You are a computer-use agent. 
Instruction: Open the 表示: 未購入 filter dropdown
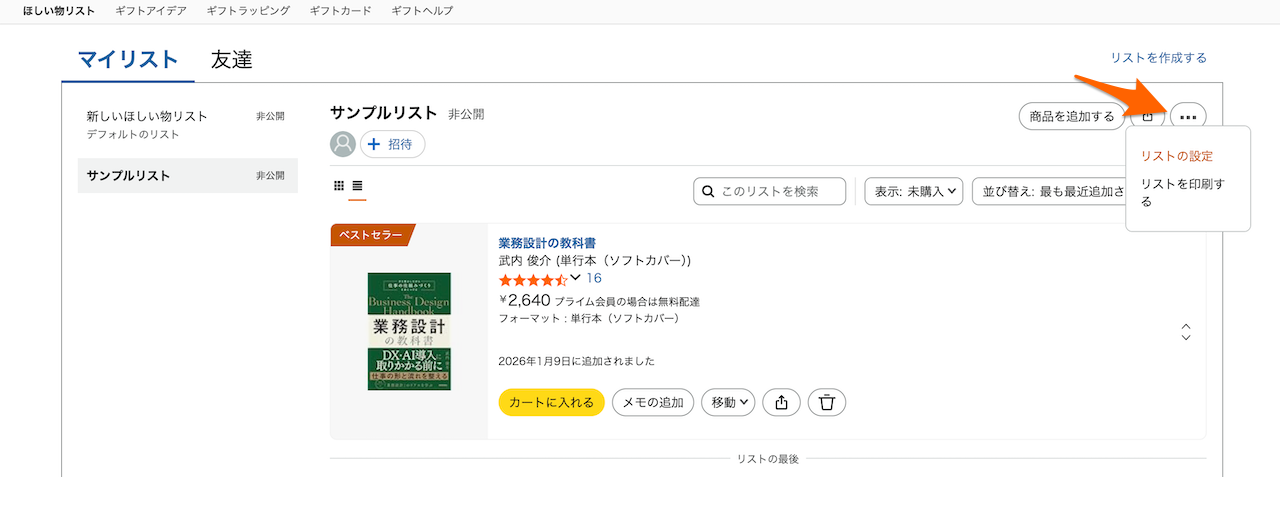tap(913, 191)
